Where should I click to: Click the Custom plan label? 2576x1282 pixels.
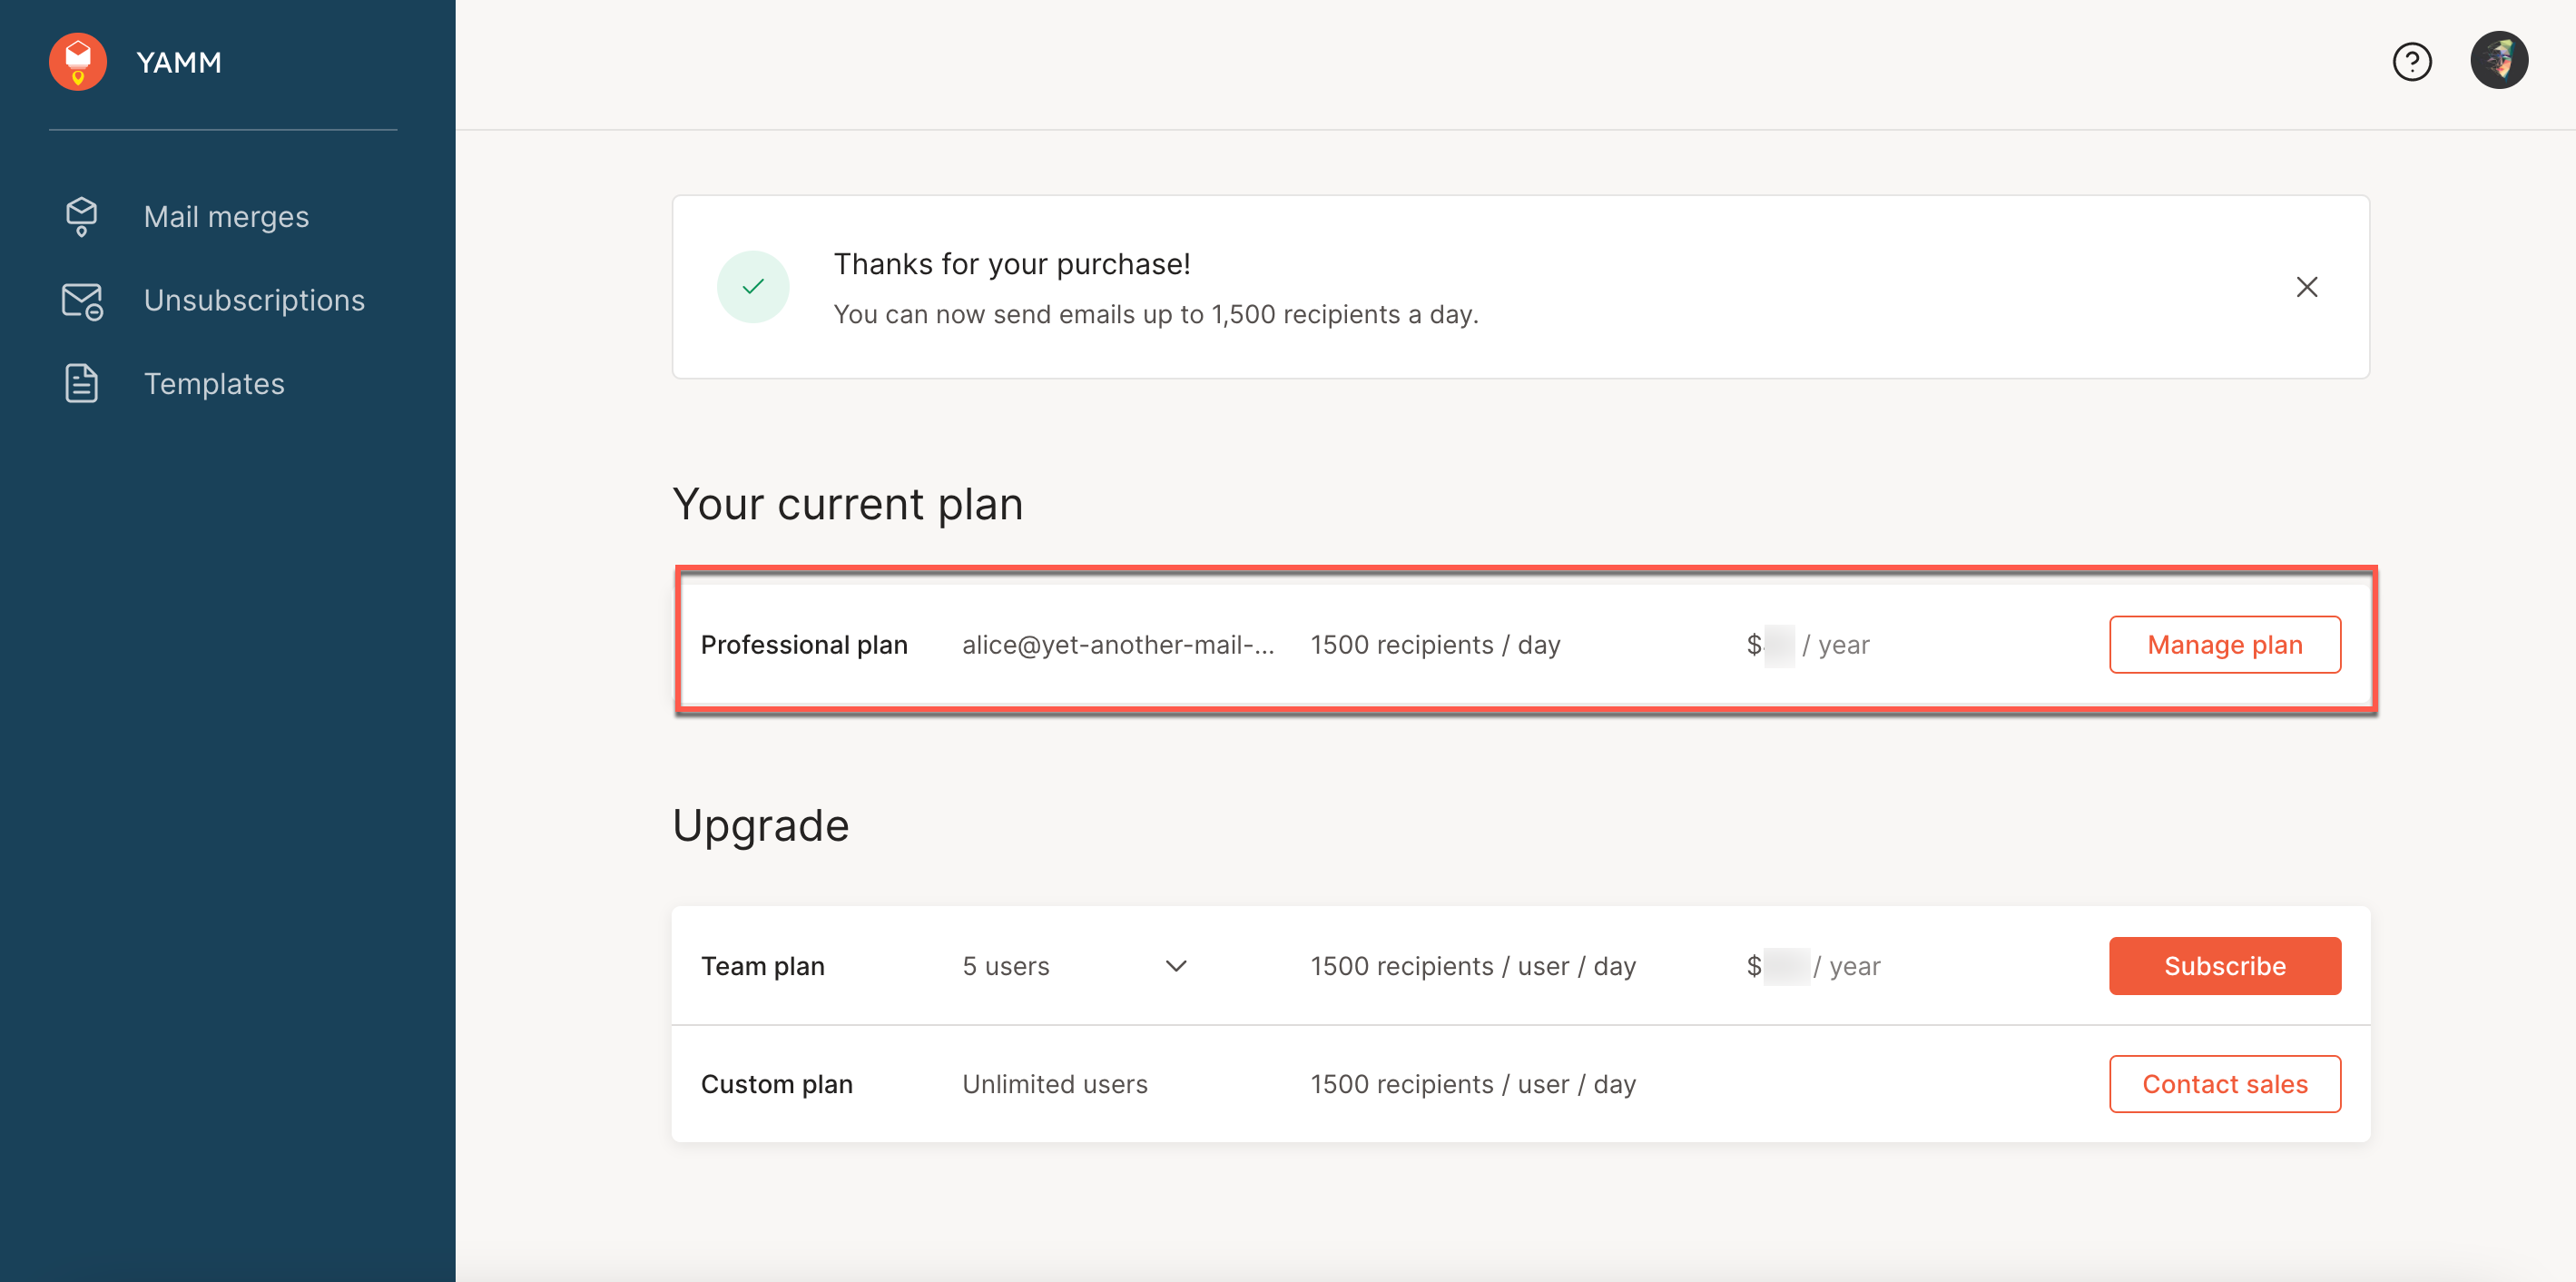pyautogui.click(x=776, y=1084)
